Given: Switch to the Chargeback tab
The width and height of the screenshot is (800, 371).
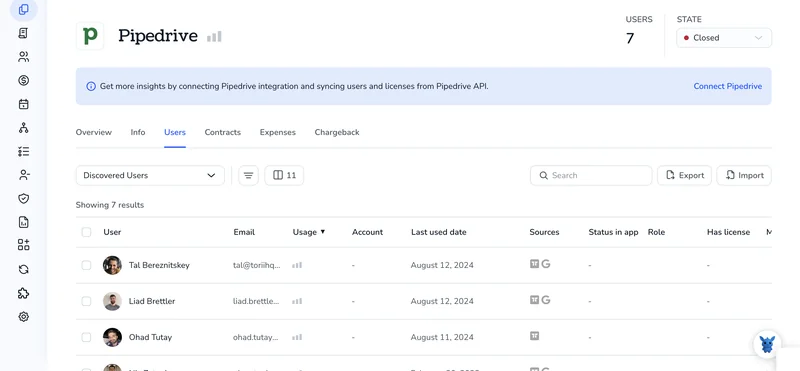Looking at the screenshot, I should (x=337, y=132).
